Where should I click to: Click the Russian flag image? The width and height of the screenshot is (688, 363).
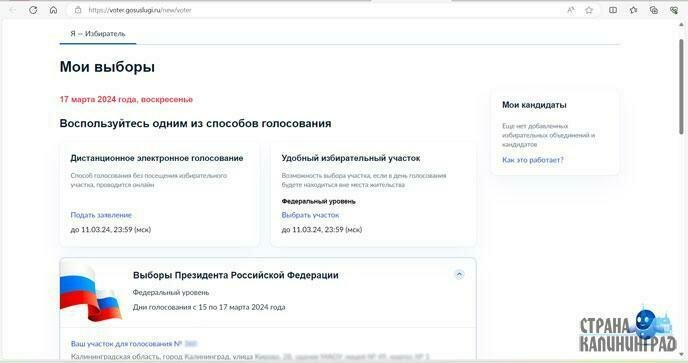click(x=90, y=293)
